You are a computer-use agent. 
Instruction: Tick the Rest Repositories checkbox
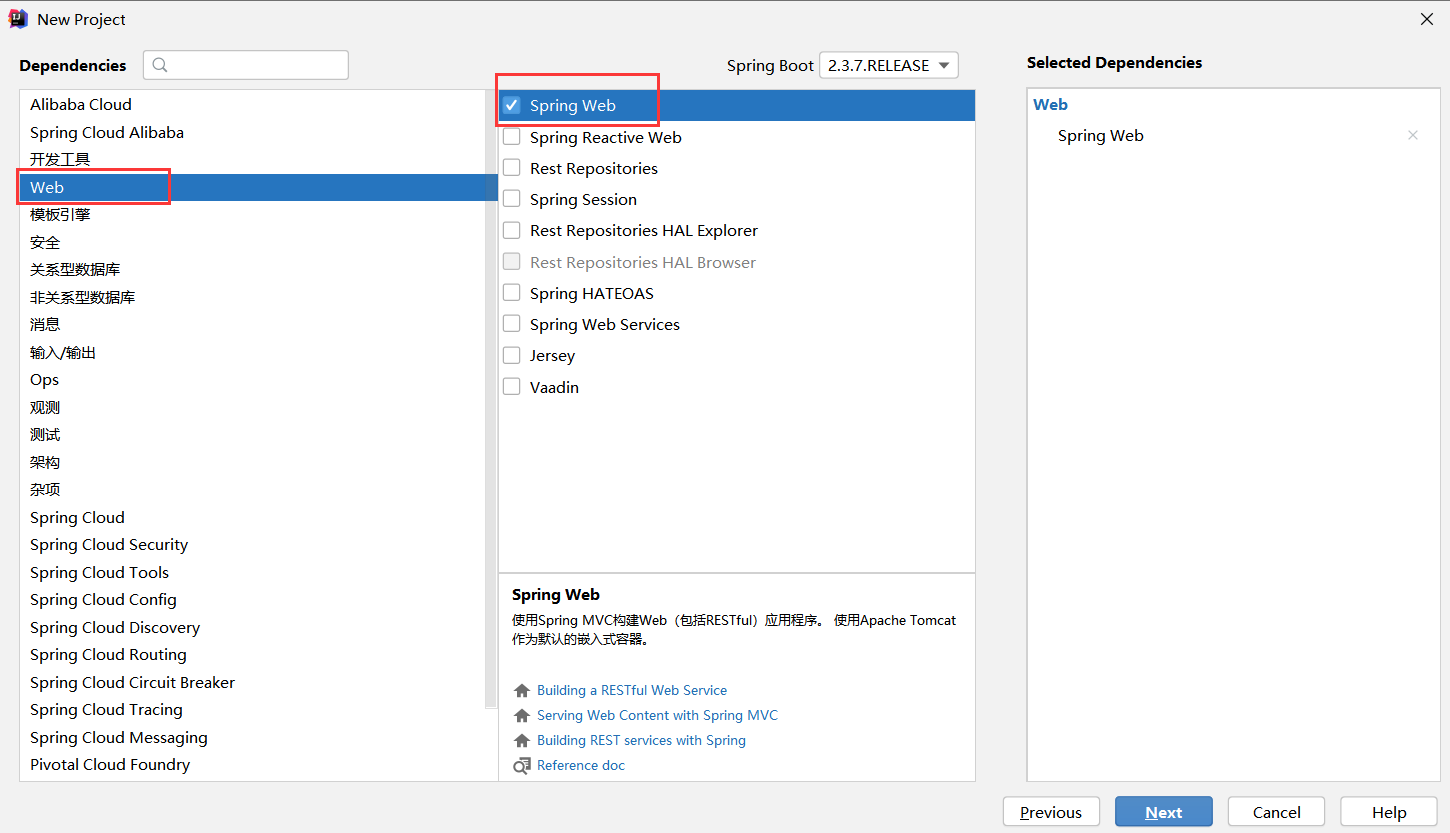point(512,168)
